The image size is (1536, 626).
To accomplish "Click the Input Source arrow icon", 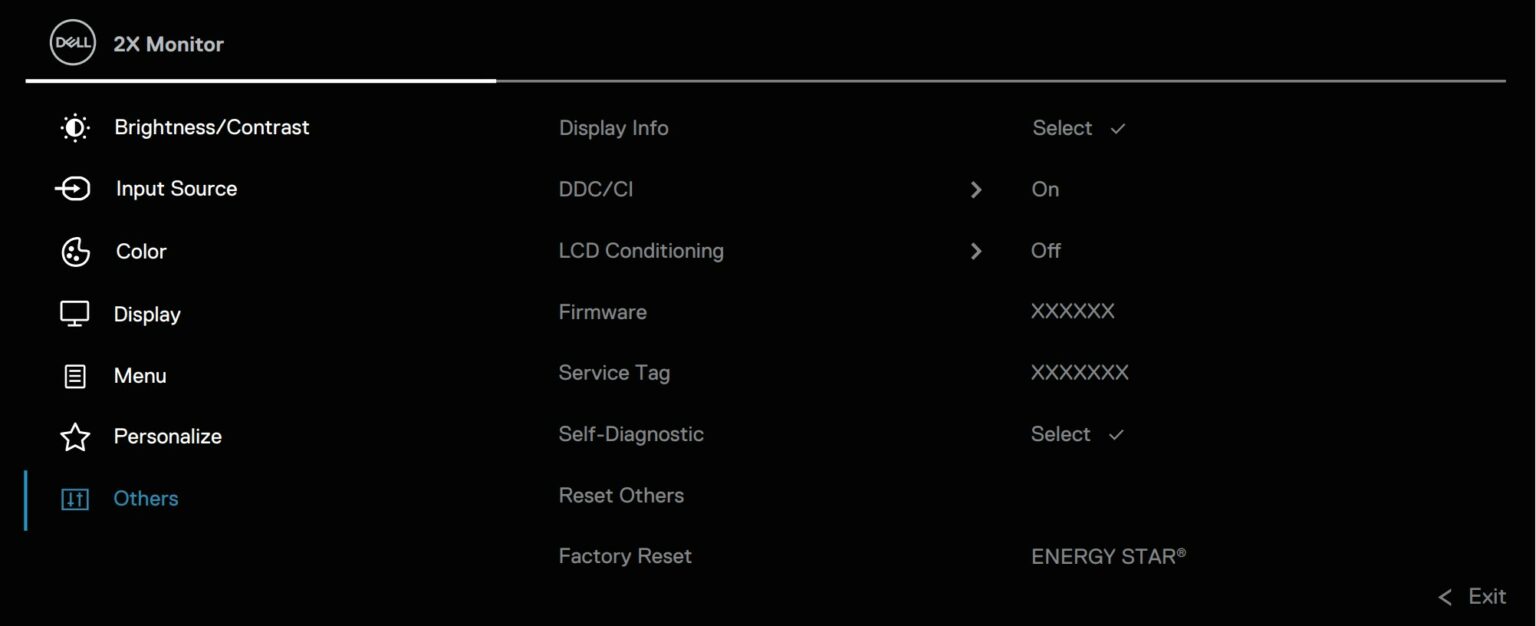I will [x=73, y=189].
